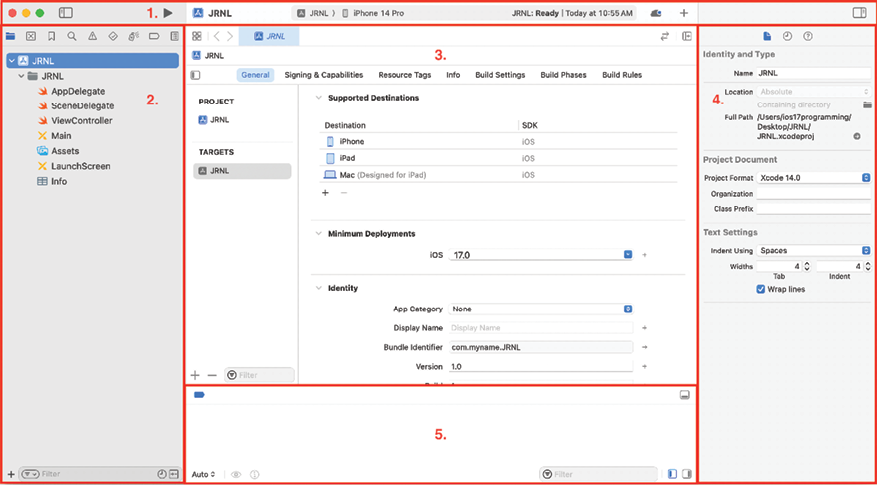The image size is (877, 485).
Task: Select the iPhone destination row
Action: [x=499, y=142]
